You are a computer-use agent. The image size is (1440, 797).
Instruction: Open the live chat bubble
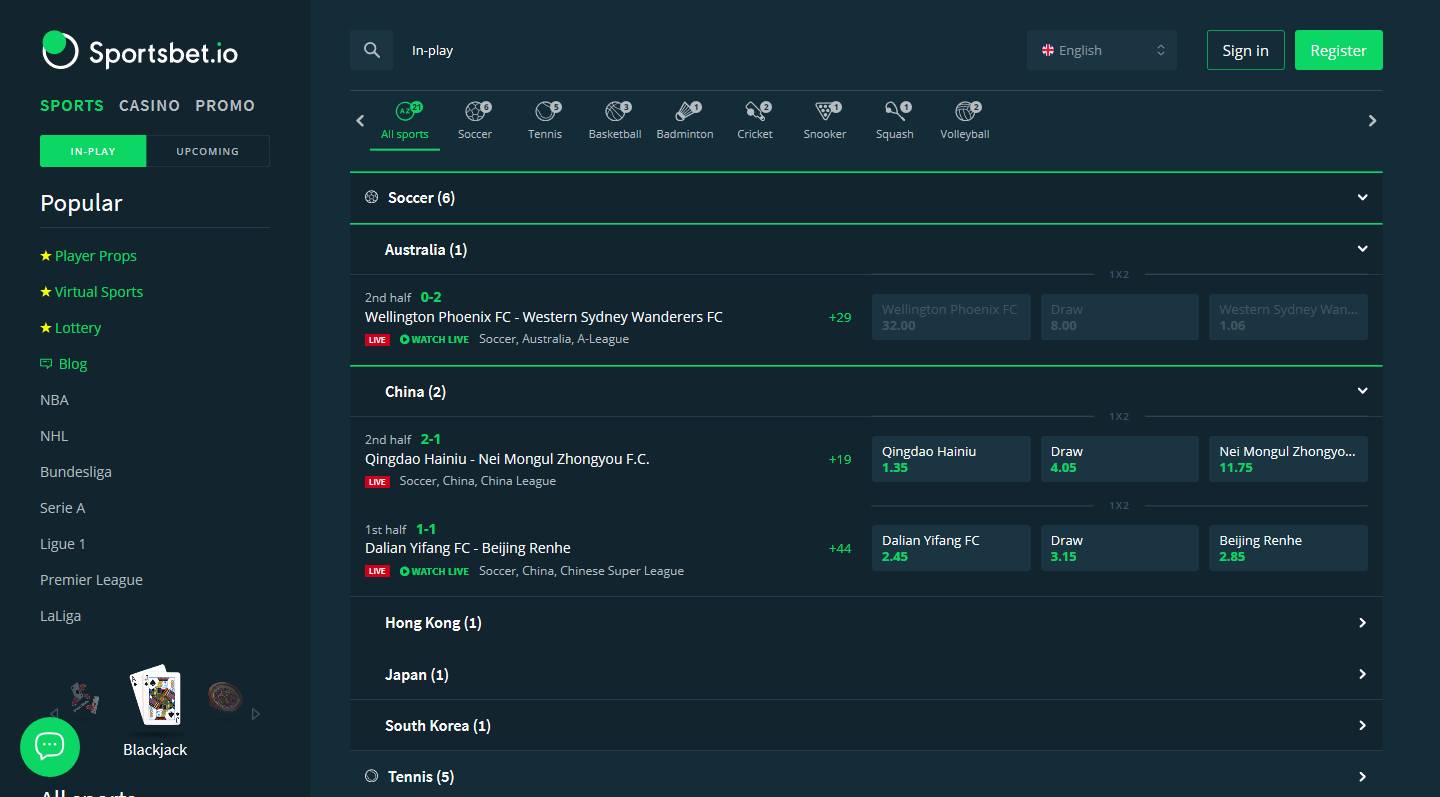tap(50, 746)
